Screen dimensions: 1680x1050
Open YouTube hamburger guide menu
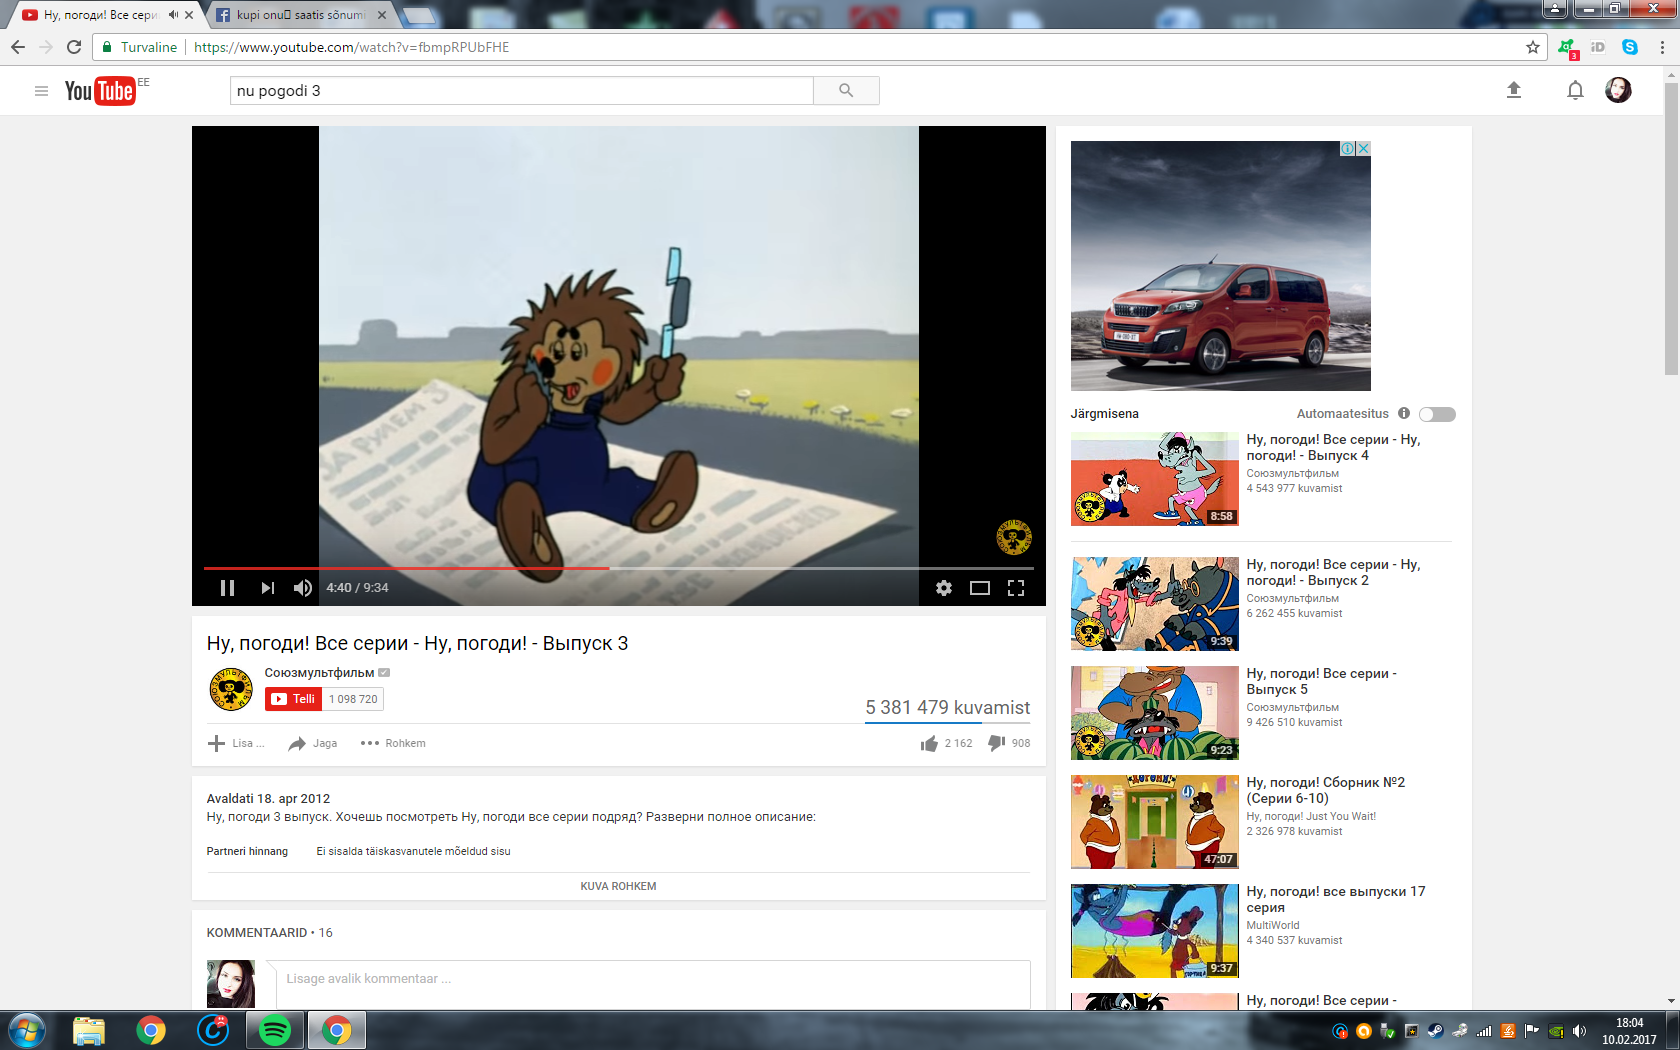click(x=41, y=91)
